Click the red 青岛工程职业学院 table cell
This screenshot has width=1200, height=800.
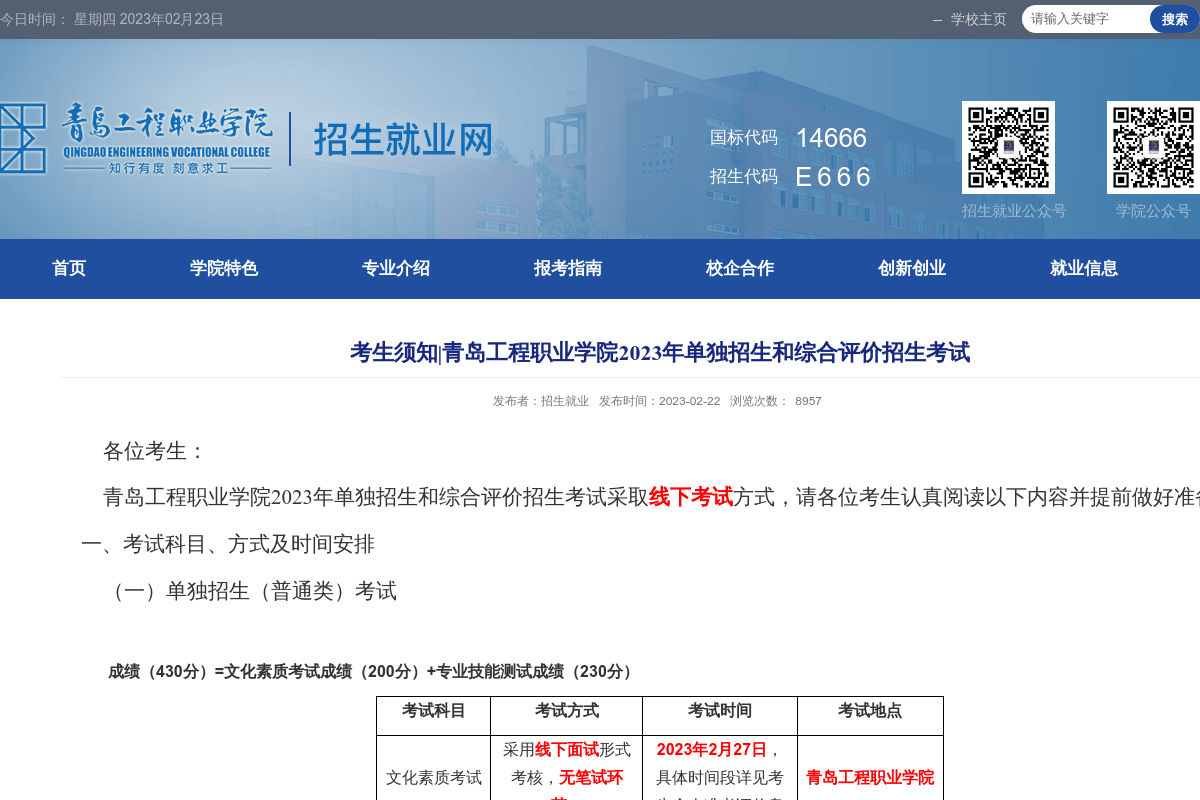coord(870,777)
